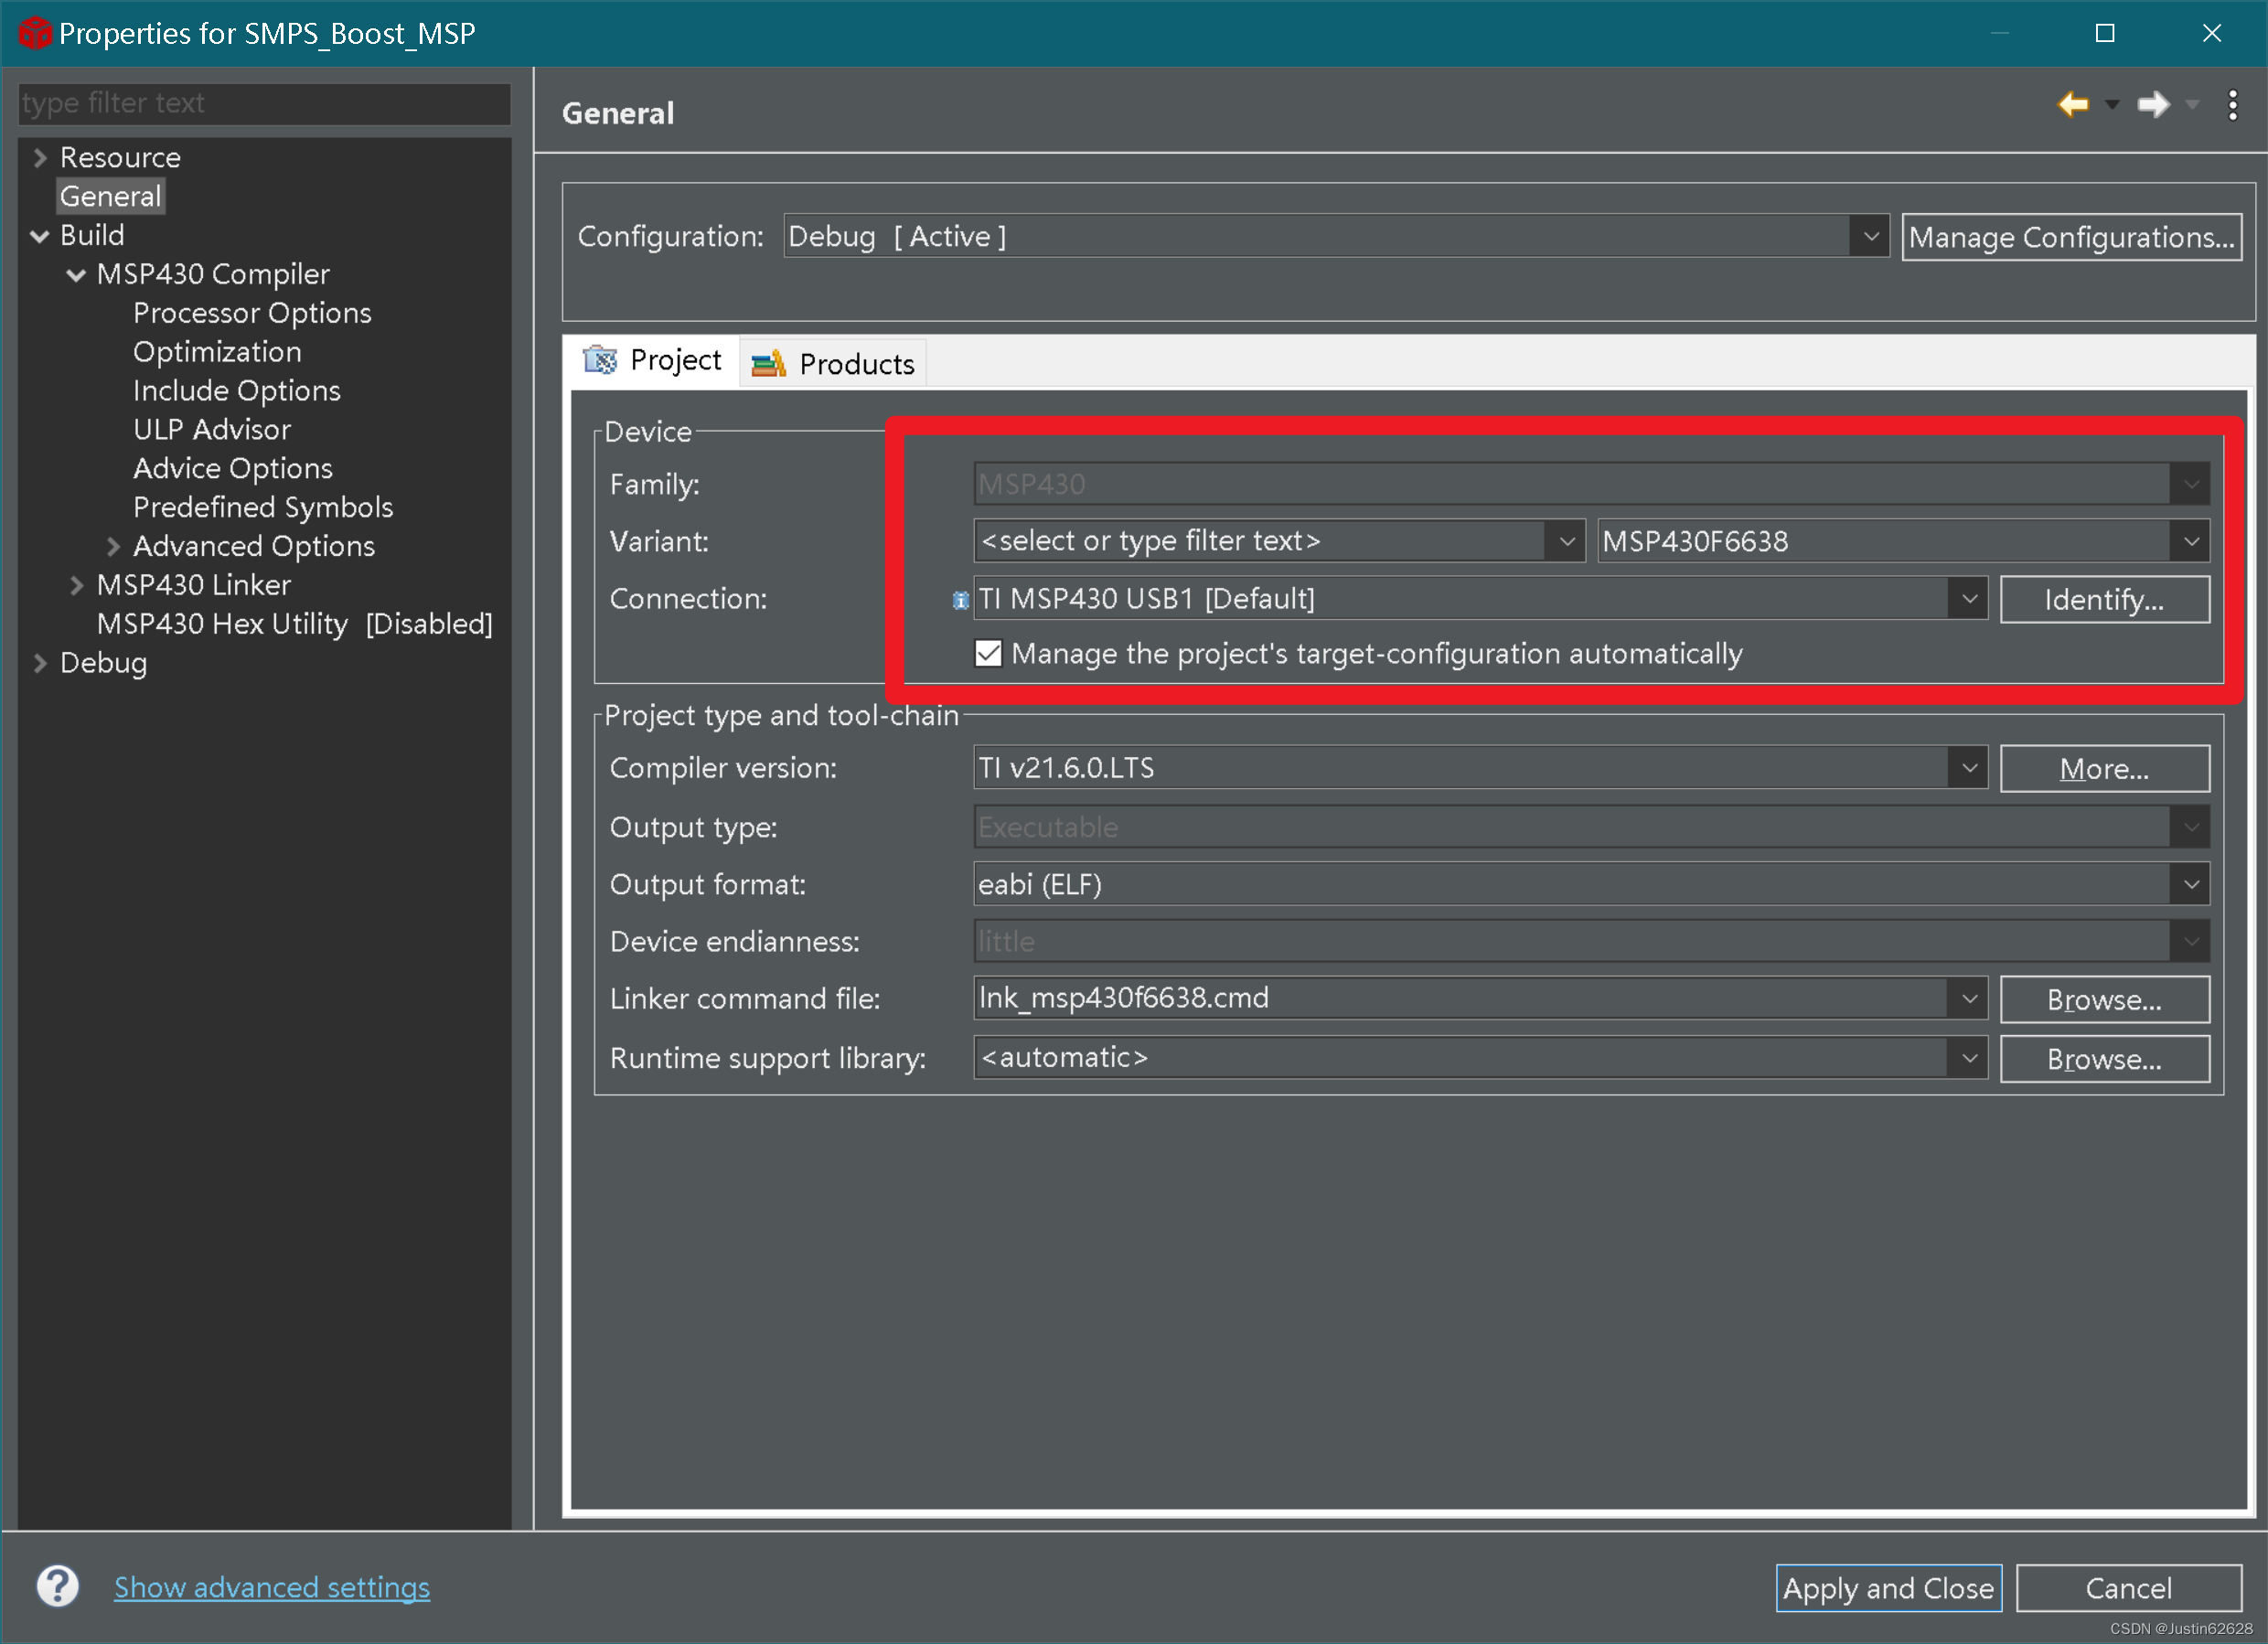
Task: Collapse the MSP430 Compiler tree node
Action: [76, 275]
